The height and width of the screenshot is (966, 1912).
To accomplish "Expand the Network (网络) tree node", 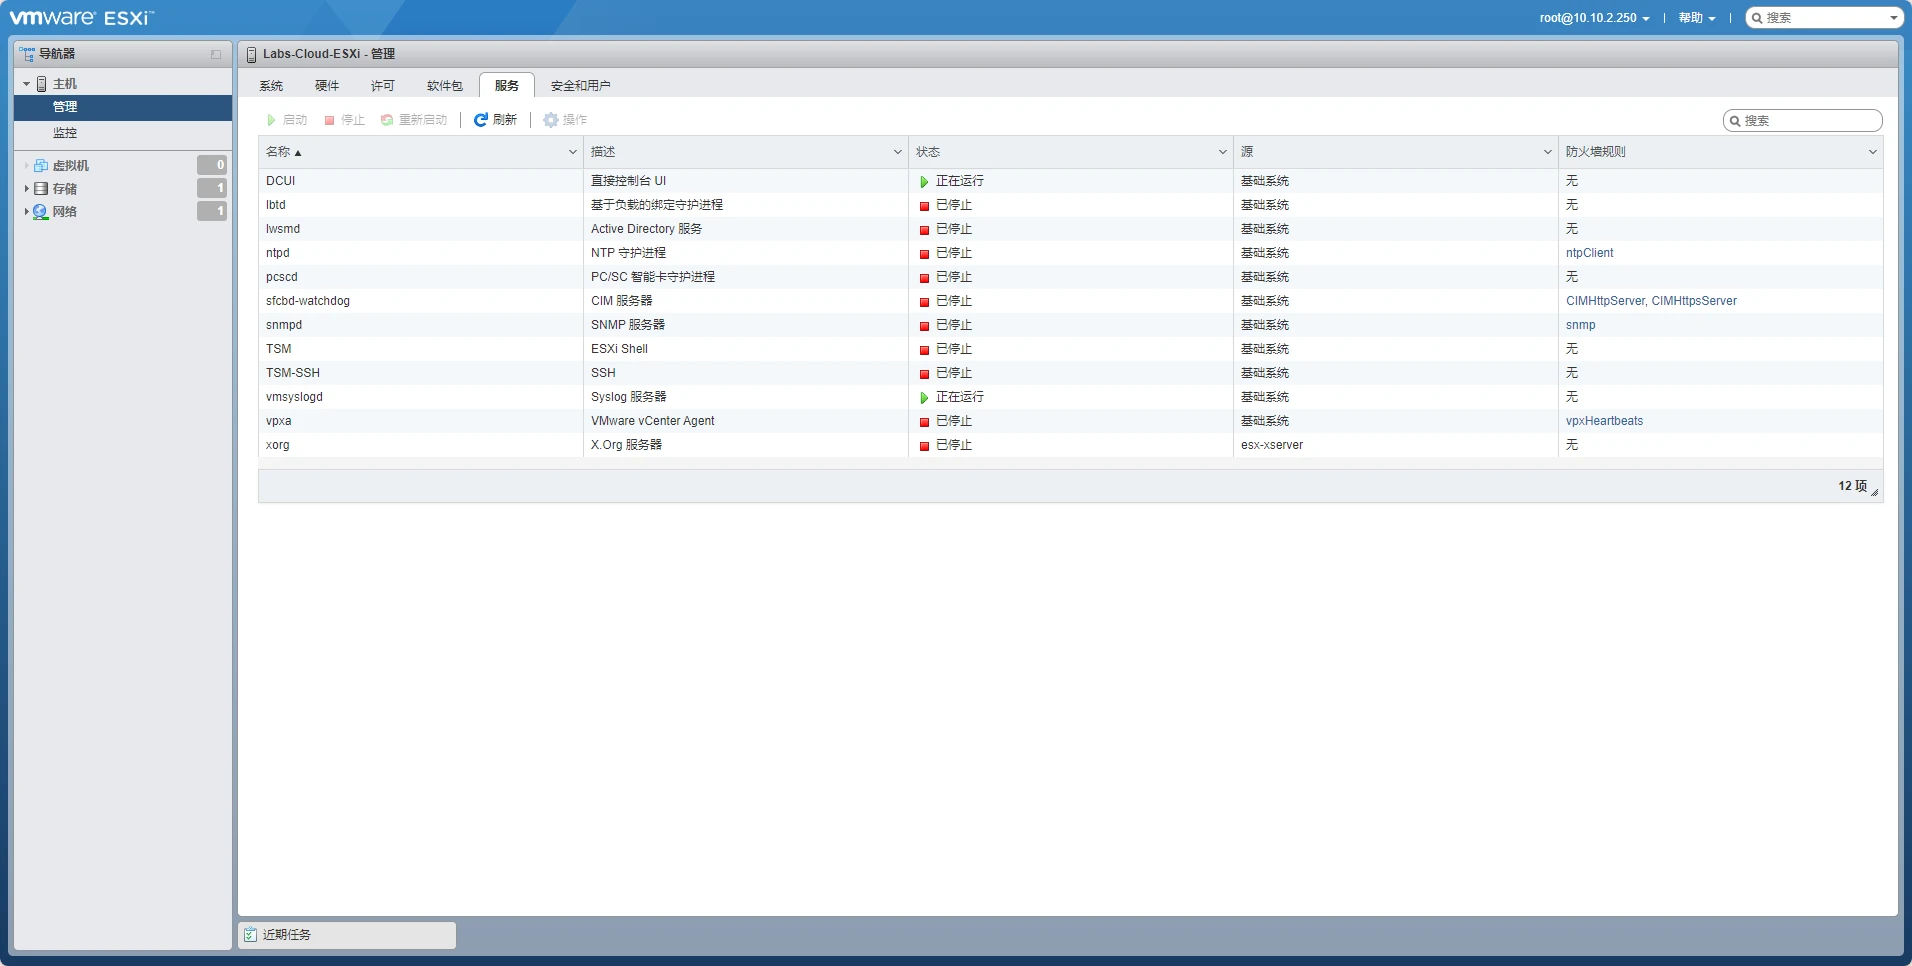I will tap(26, 211).
